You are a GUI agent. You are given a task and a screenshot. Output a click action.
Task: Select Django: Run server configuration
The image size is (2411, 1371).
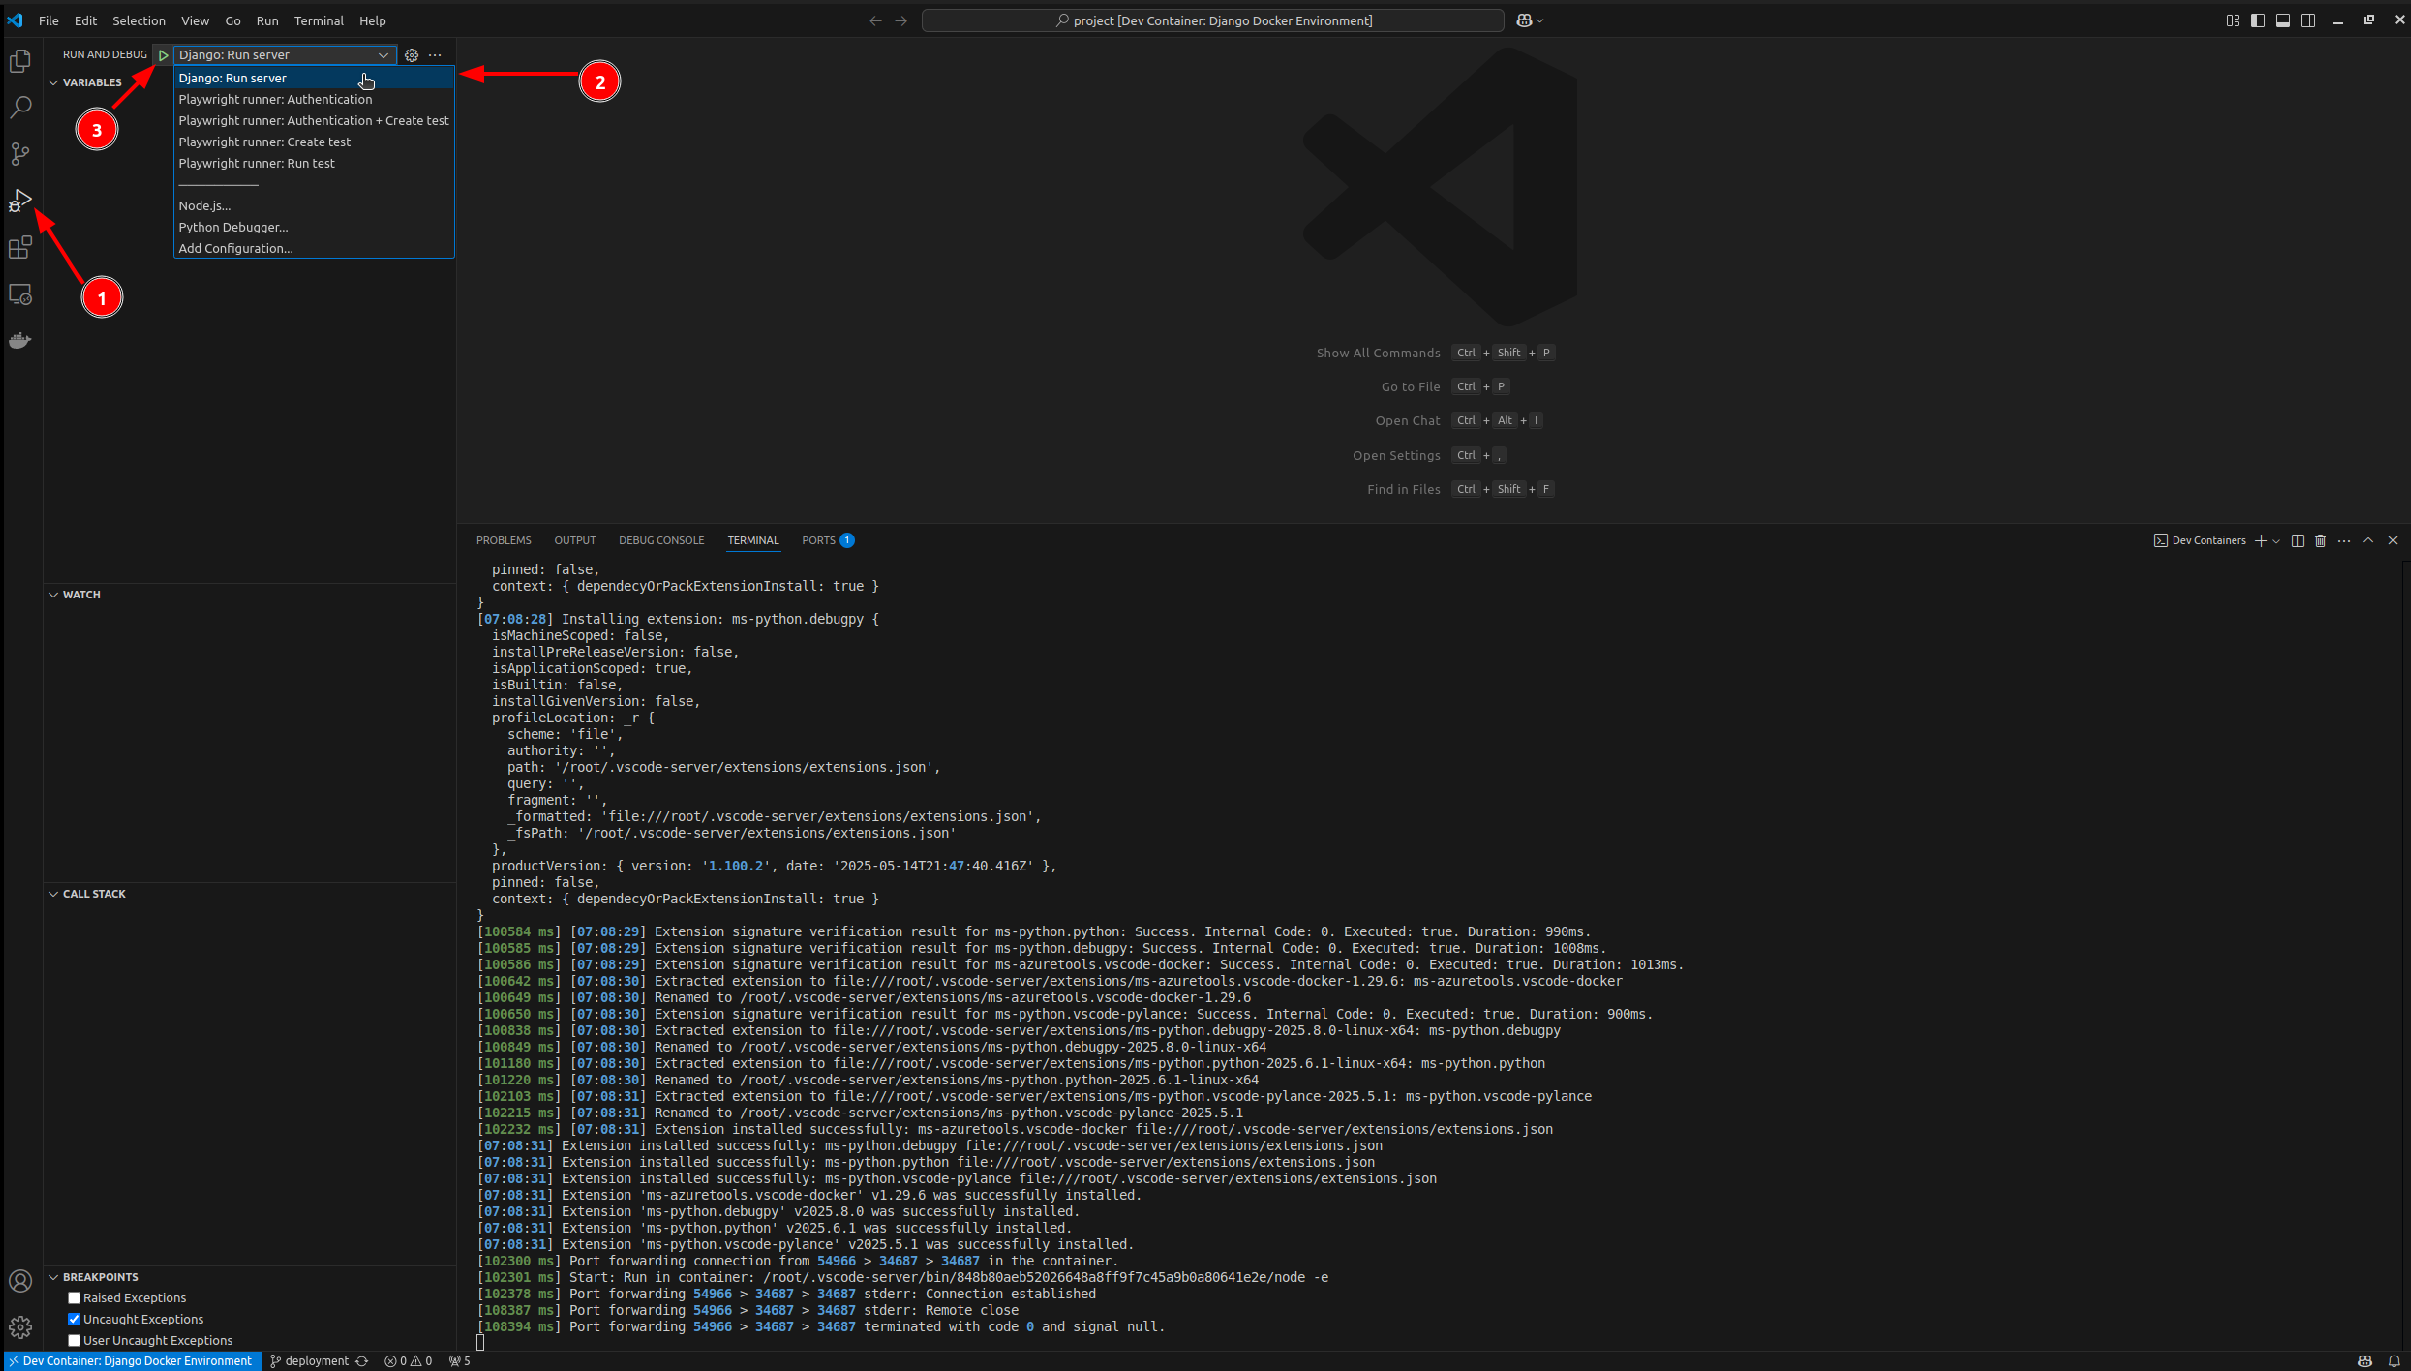(x=314, y=78)
